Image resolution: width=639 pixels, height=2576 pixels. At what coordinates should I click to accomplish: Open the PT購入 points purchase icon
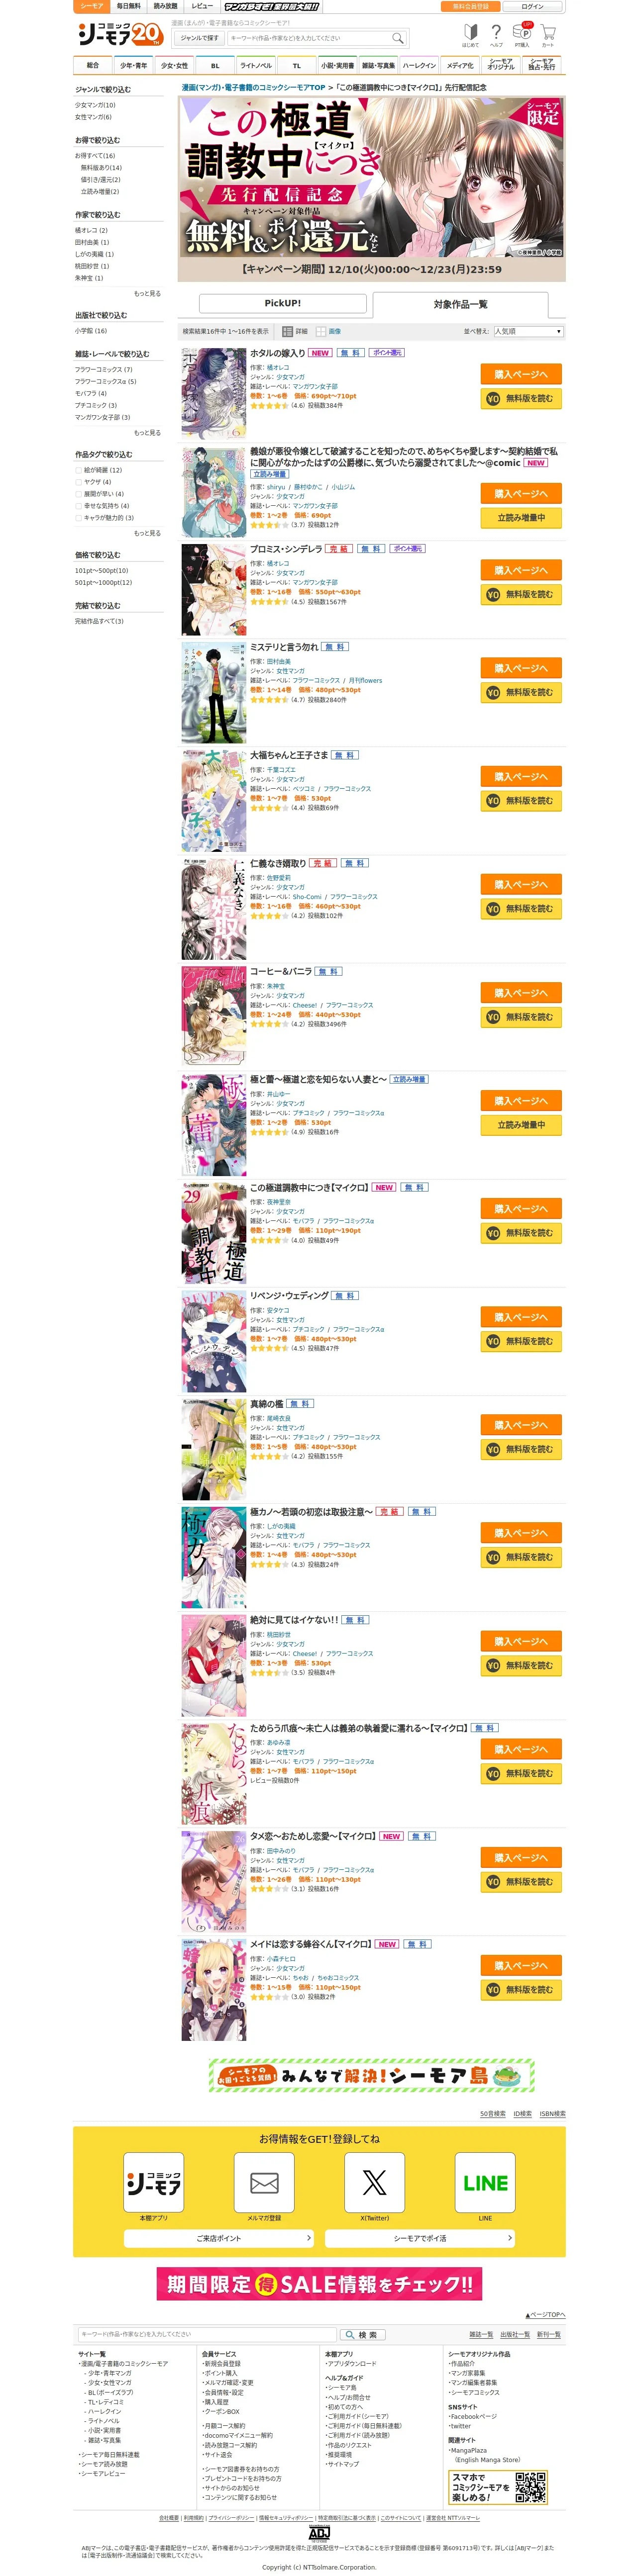pyautogui.click(x=522, y=36)
